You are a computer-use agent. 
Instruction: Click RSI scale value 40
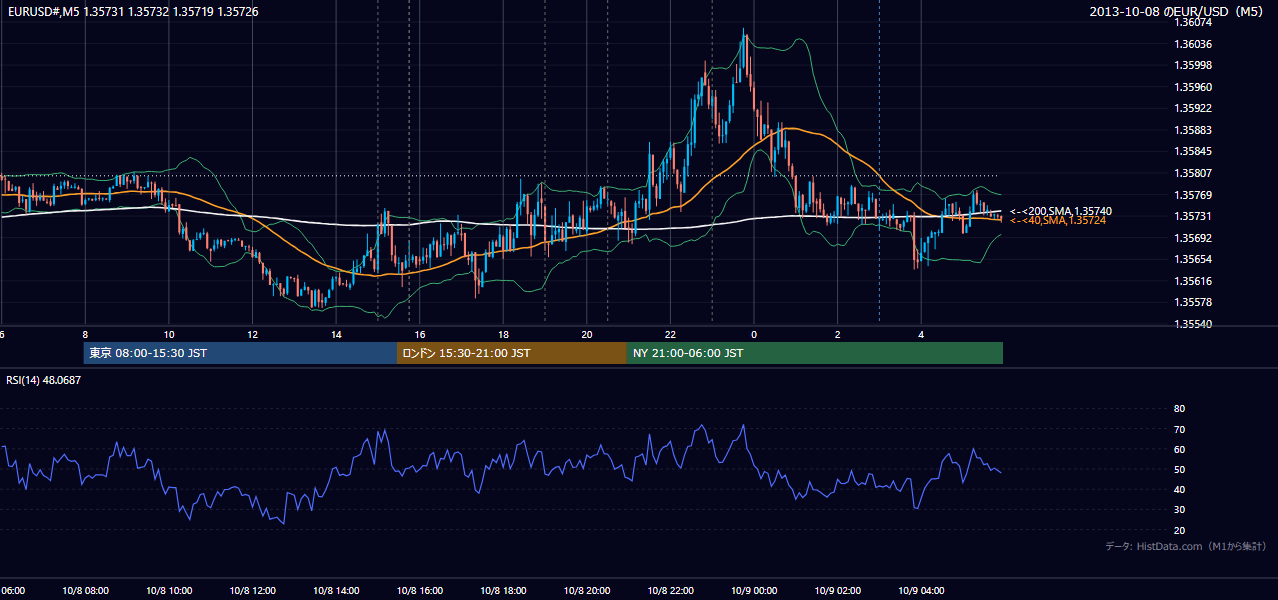[1179, 489]
